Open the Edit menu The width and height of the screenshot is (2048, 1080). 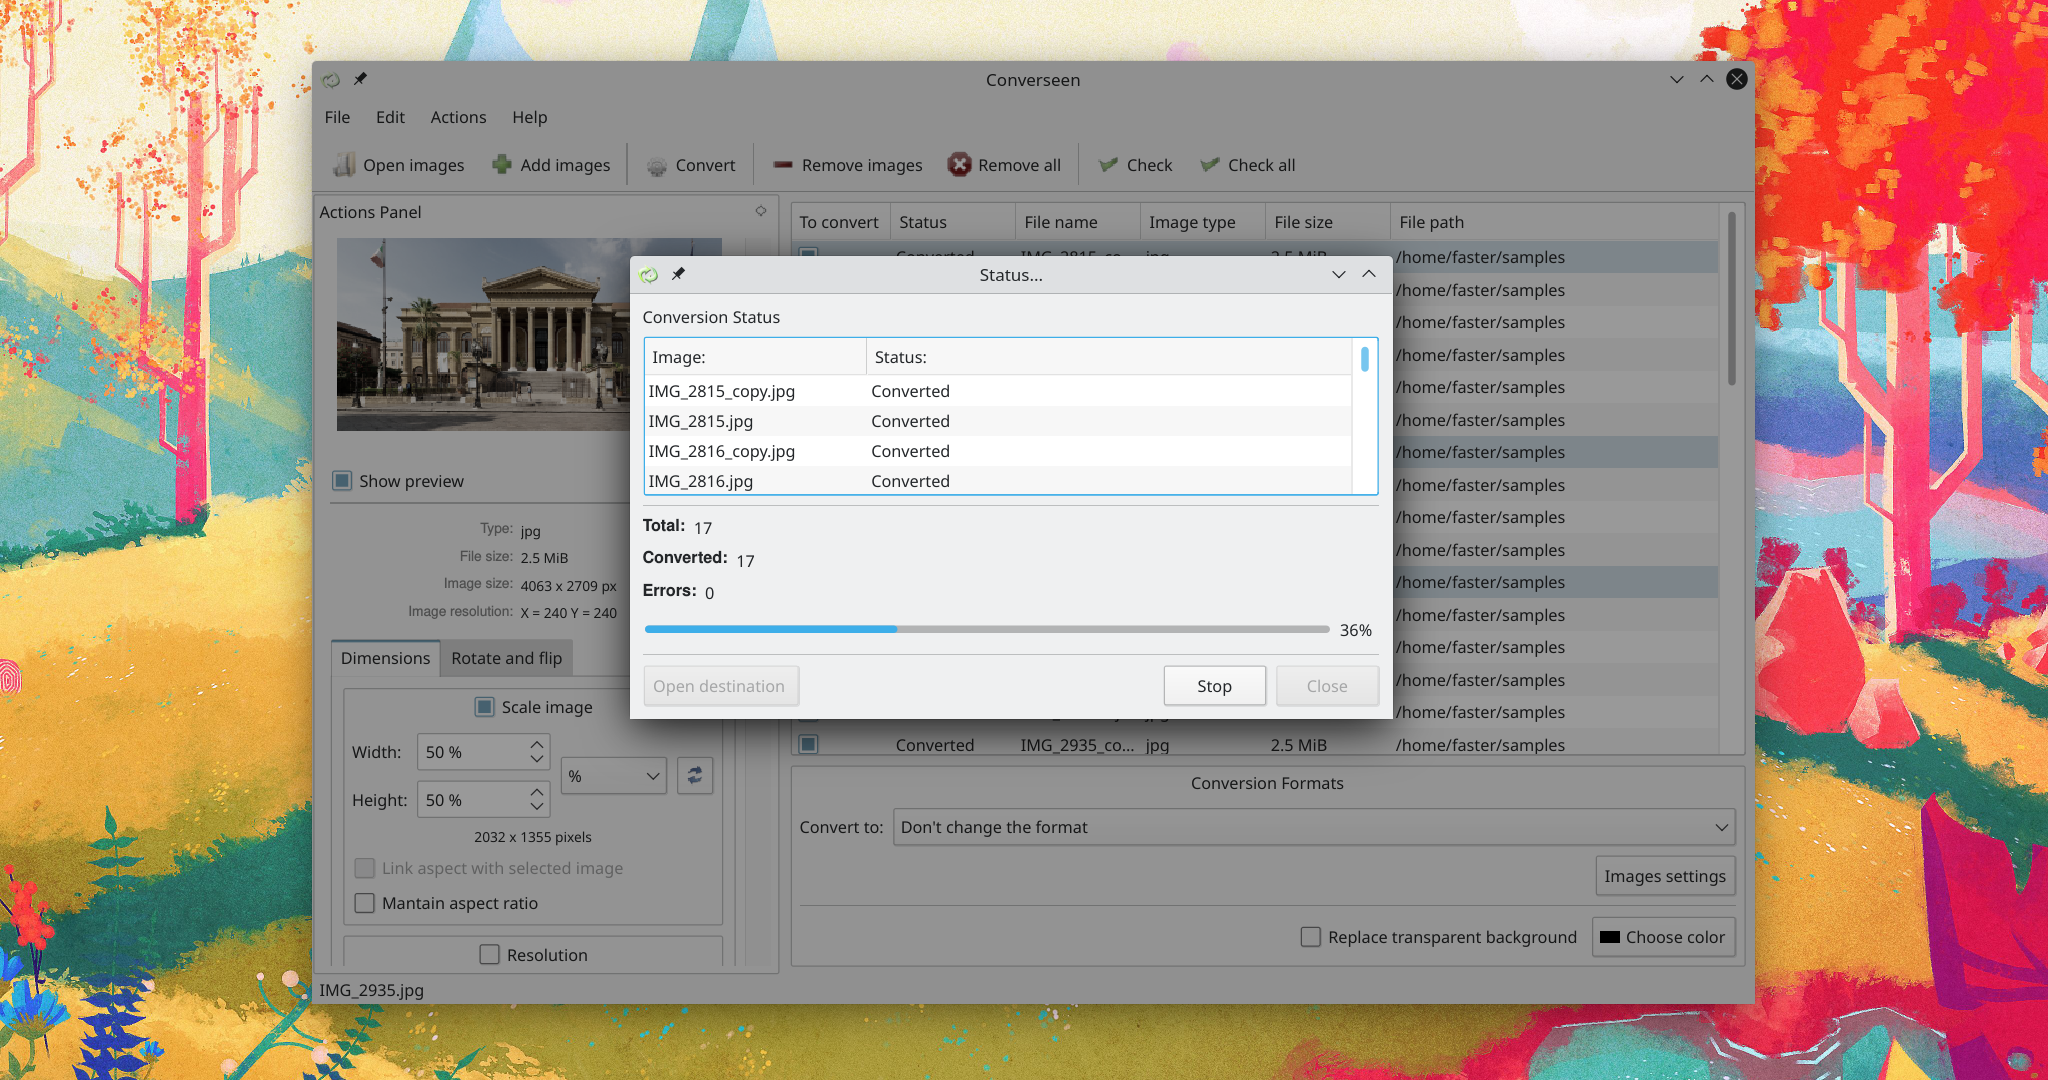click(390, 117)
